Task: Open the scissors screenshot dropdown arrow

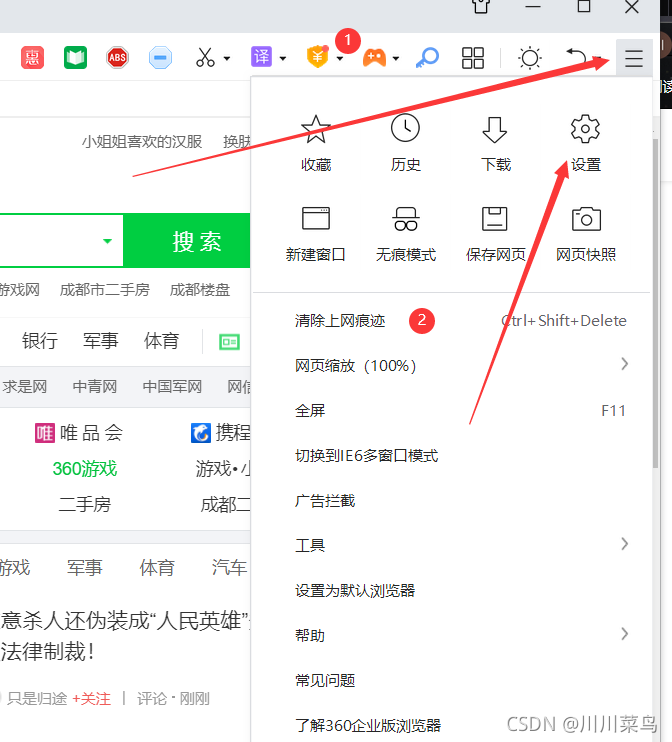Action: (x=227, y=59)
